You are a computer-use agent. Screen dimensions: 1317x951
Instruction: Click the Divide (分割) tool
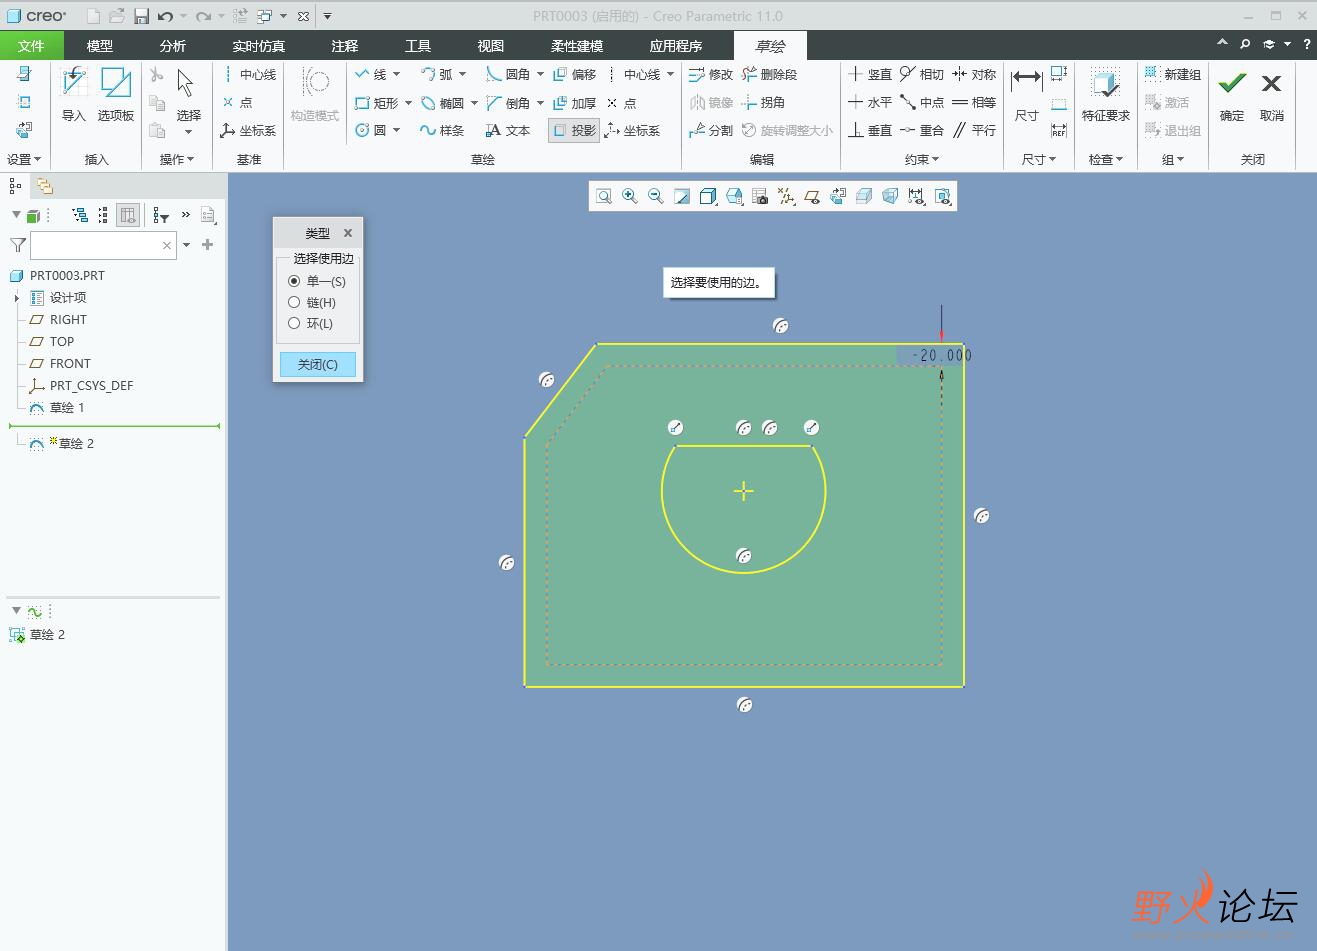711,130
